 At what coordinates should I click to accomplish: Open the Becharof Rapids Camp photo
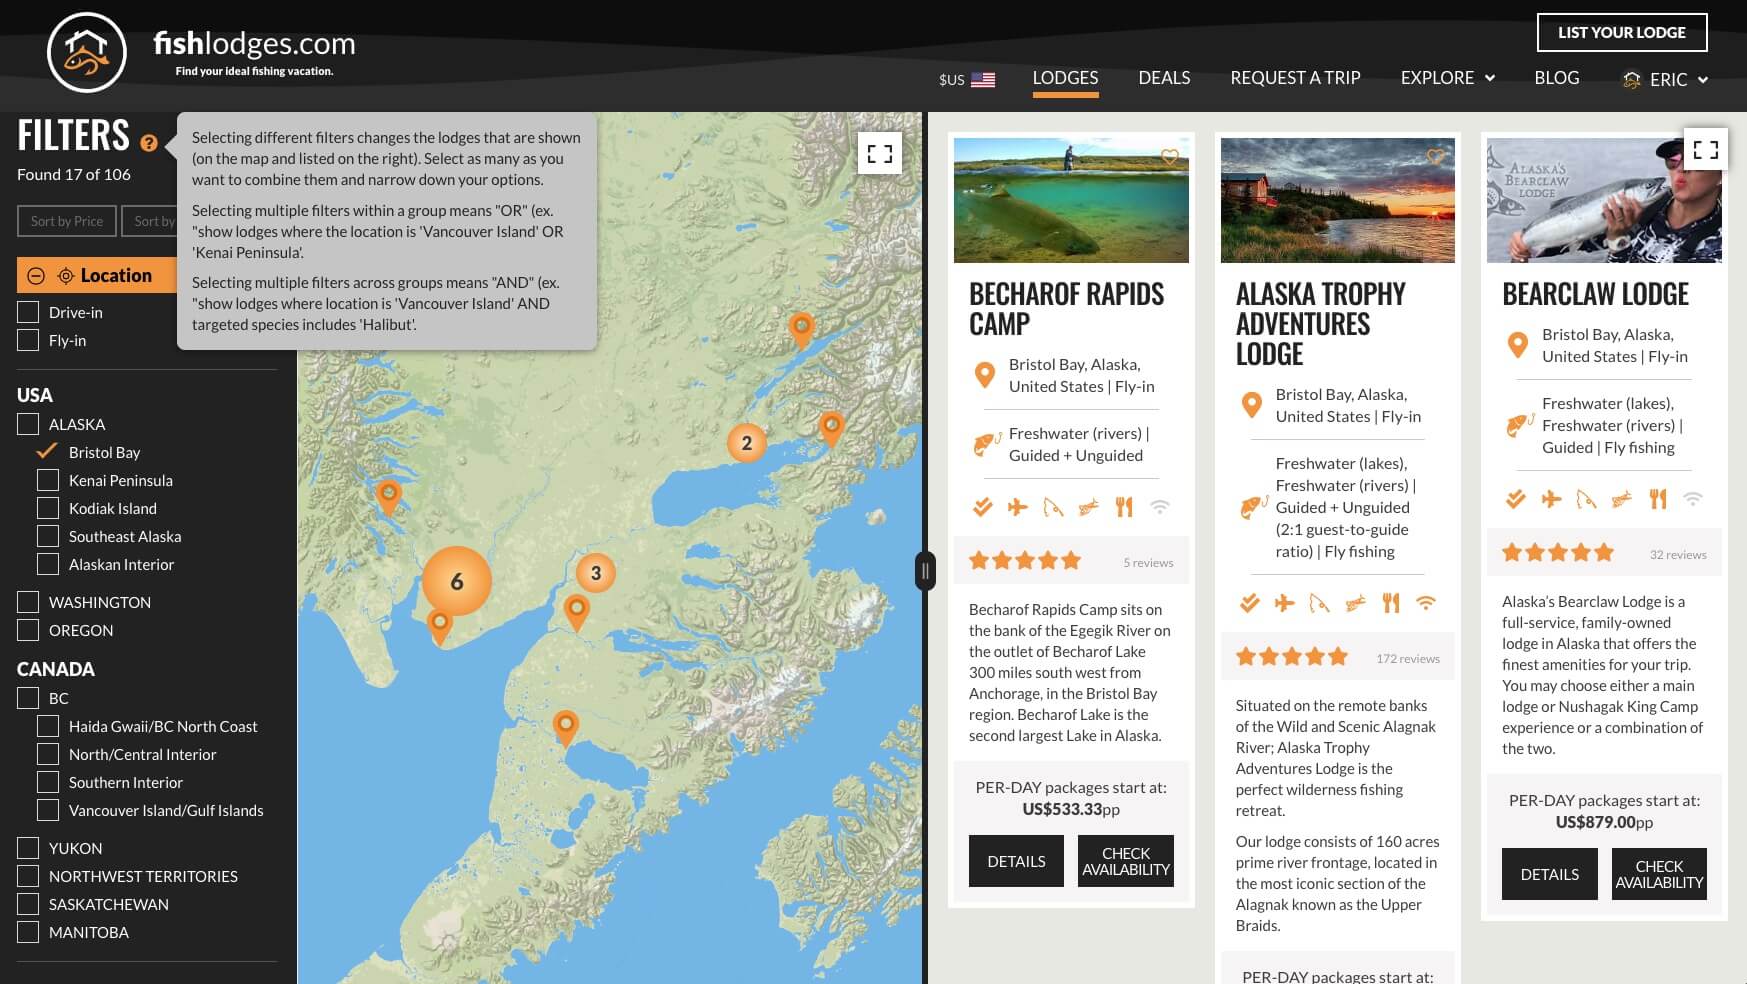[x=1071, y=200]
